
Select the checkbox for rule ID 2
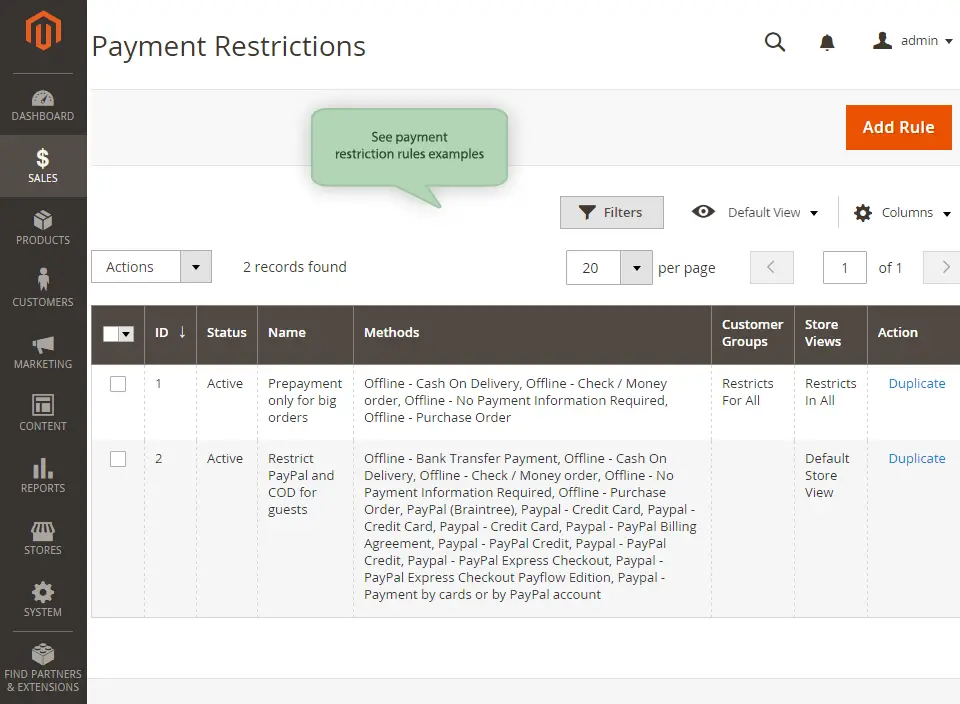click(x=118, y=458)
